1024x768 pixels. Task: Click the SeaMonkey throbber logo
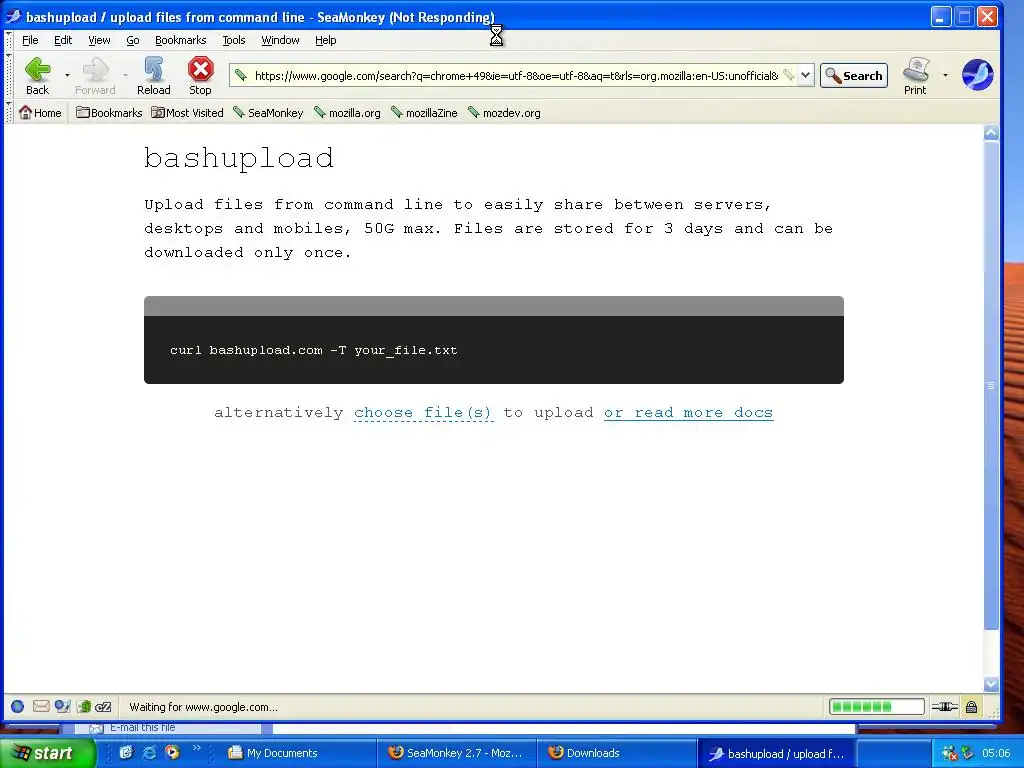click(x=978, y=74)
